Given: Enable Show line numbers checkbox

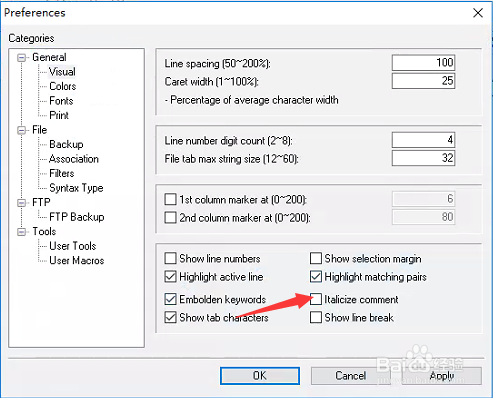Looking at the screenshot, I should [x=170, y=258].
